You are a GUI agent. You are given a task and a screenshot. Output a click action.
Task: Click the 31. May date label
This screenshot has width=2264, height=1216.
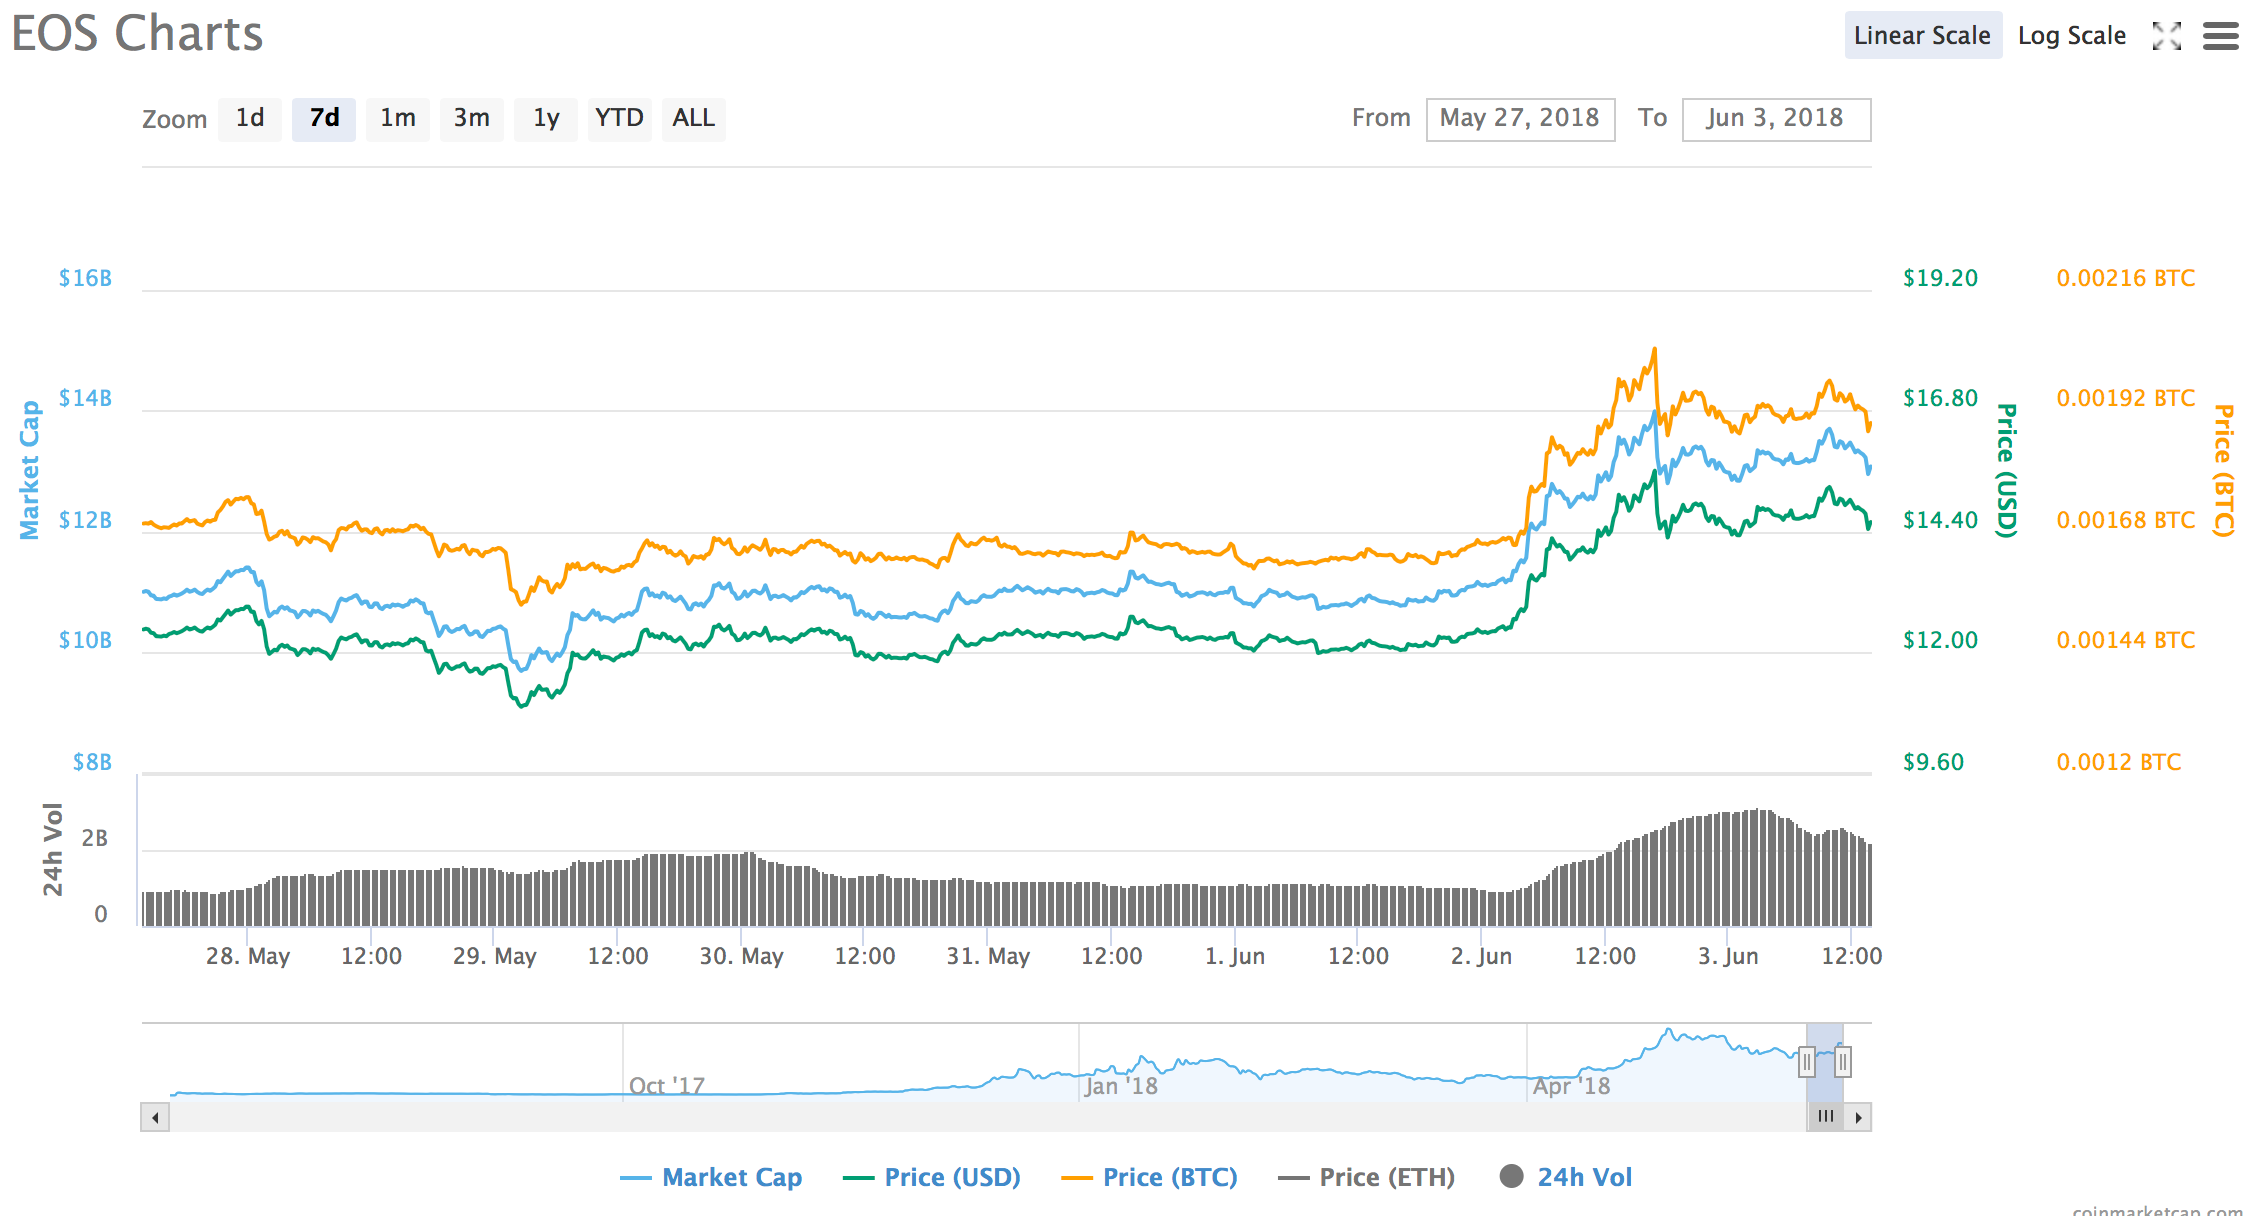tap(988, 956)
